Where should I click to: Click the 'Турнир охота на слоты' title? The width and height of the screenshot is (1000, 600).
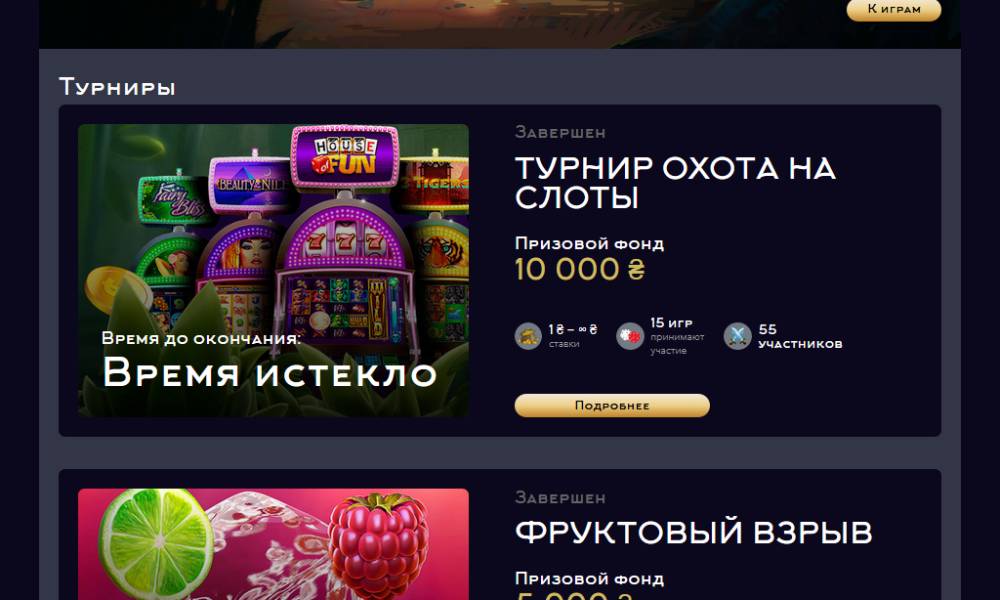click(x=675, y=183)
